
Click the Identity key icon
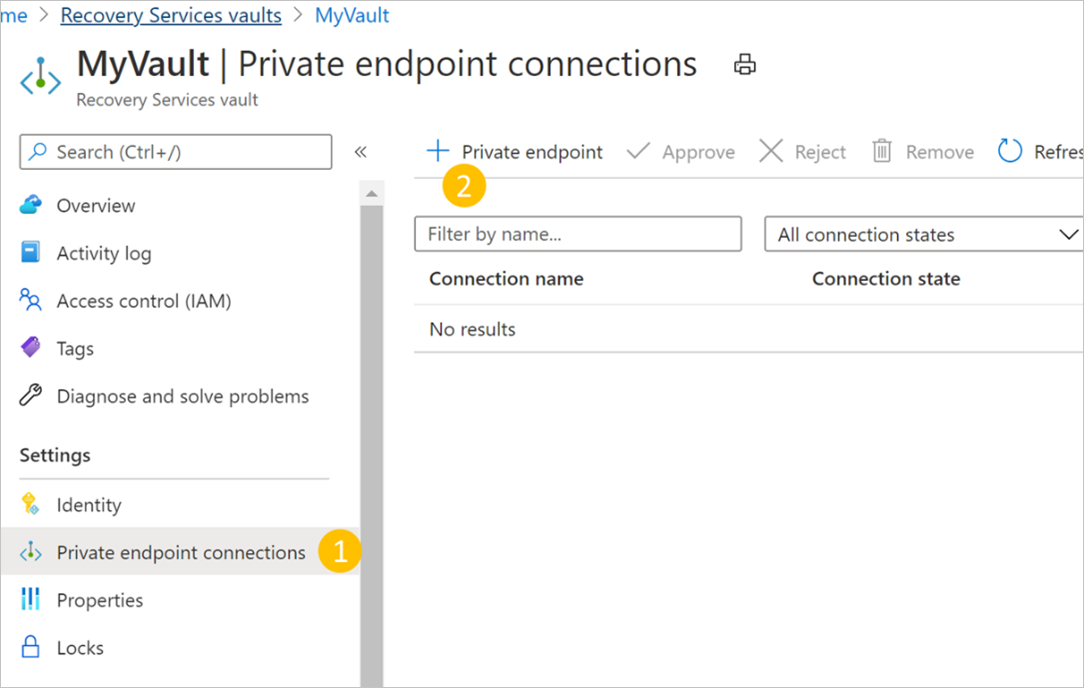pos(31,504)
